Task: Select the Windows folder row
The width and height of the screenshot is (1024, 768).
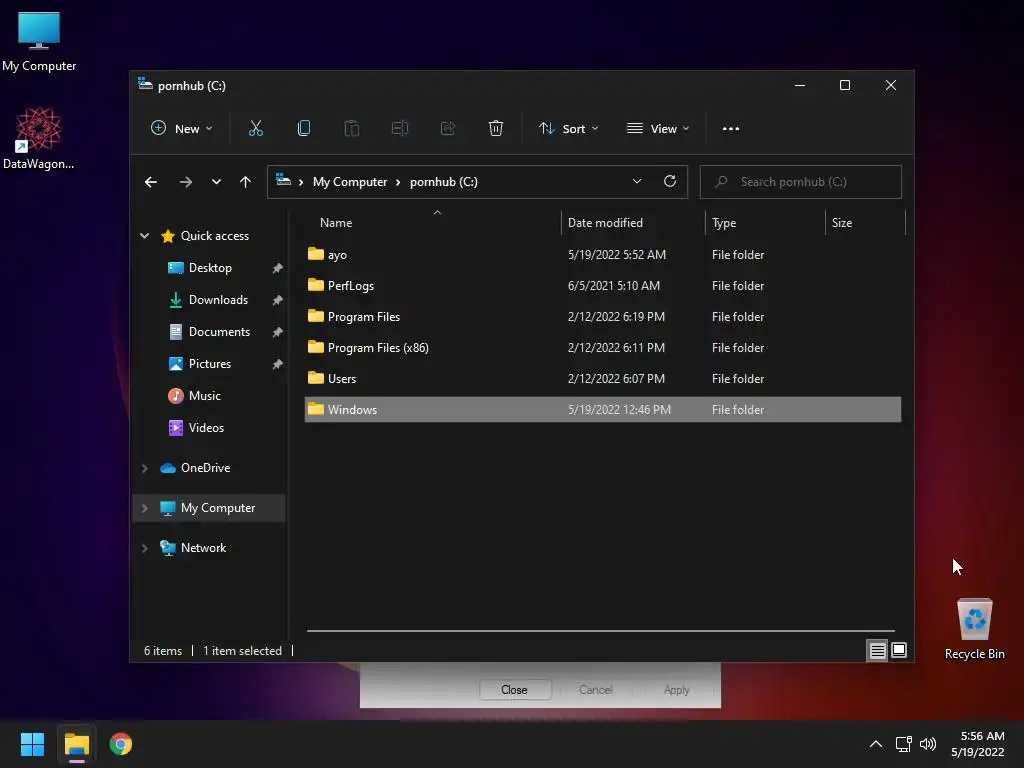Action: (603, 409)
